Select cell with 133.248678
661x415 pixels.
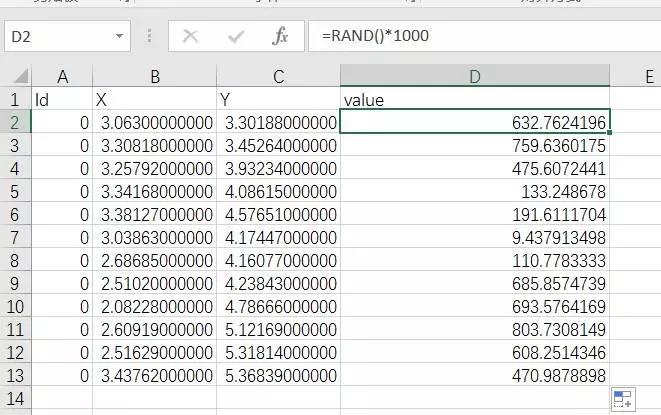(475, 191)
